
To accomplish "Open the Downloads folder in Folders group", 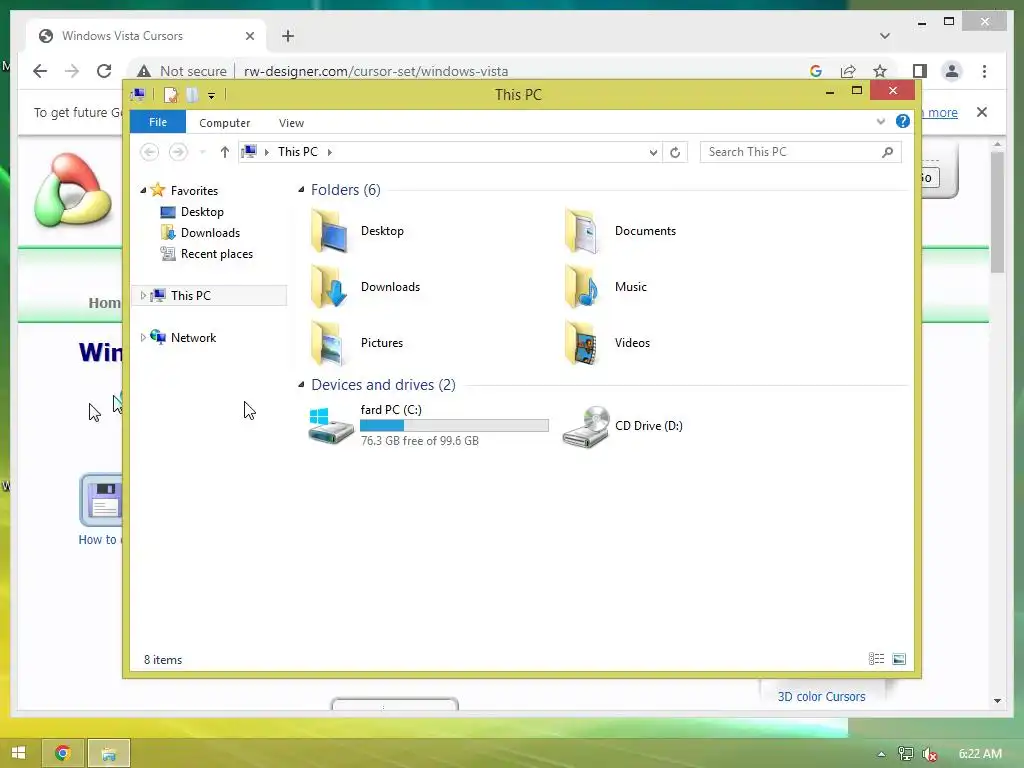I will pyautogui.click(x=331, y=287).
